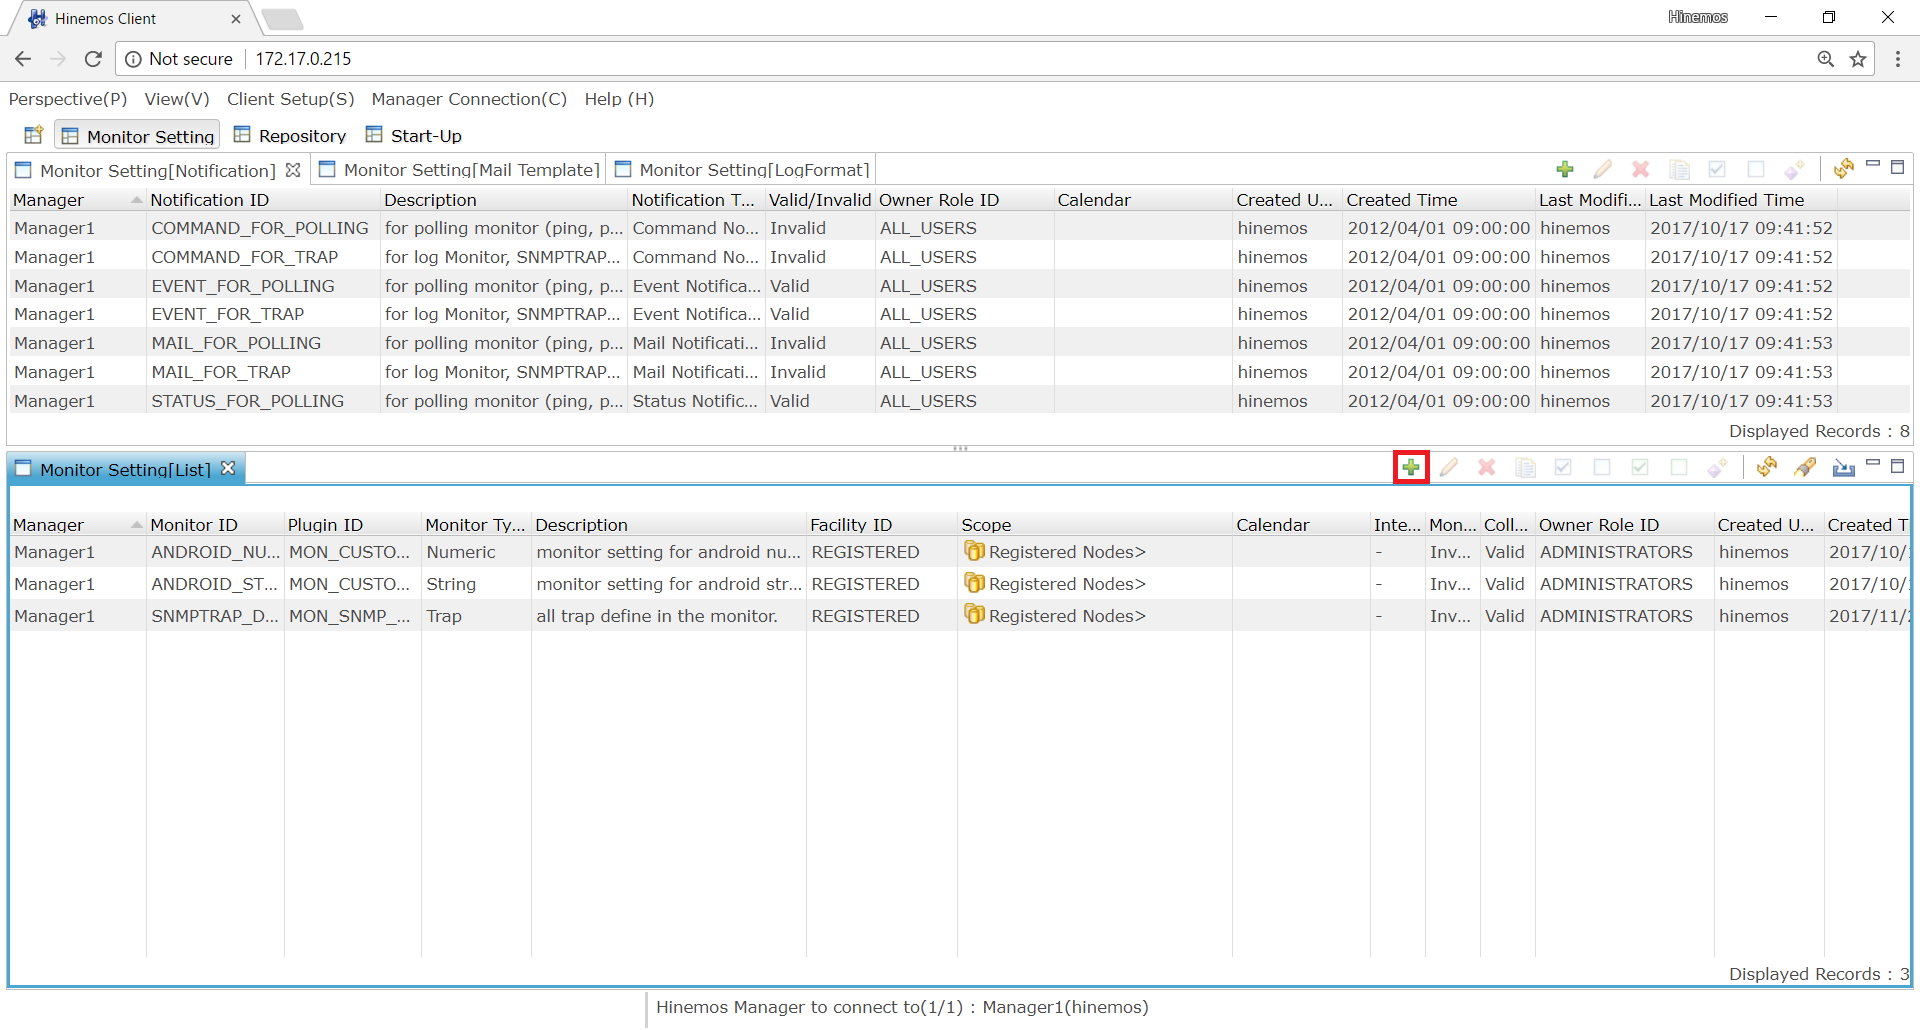Click the import icon in Monitor List toolbar
The image size is (1920, 1030).
coord(1843,467)
